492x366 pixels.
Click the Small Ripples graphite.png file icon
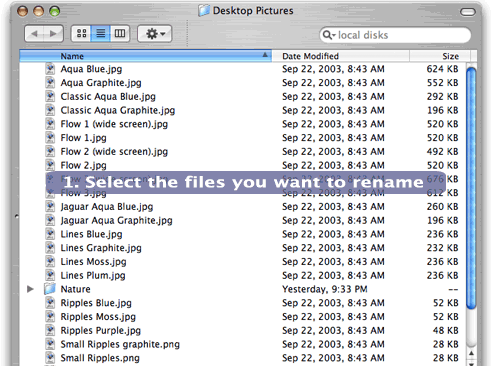(50, 344)
